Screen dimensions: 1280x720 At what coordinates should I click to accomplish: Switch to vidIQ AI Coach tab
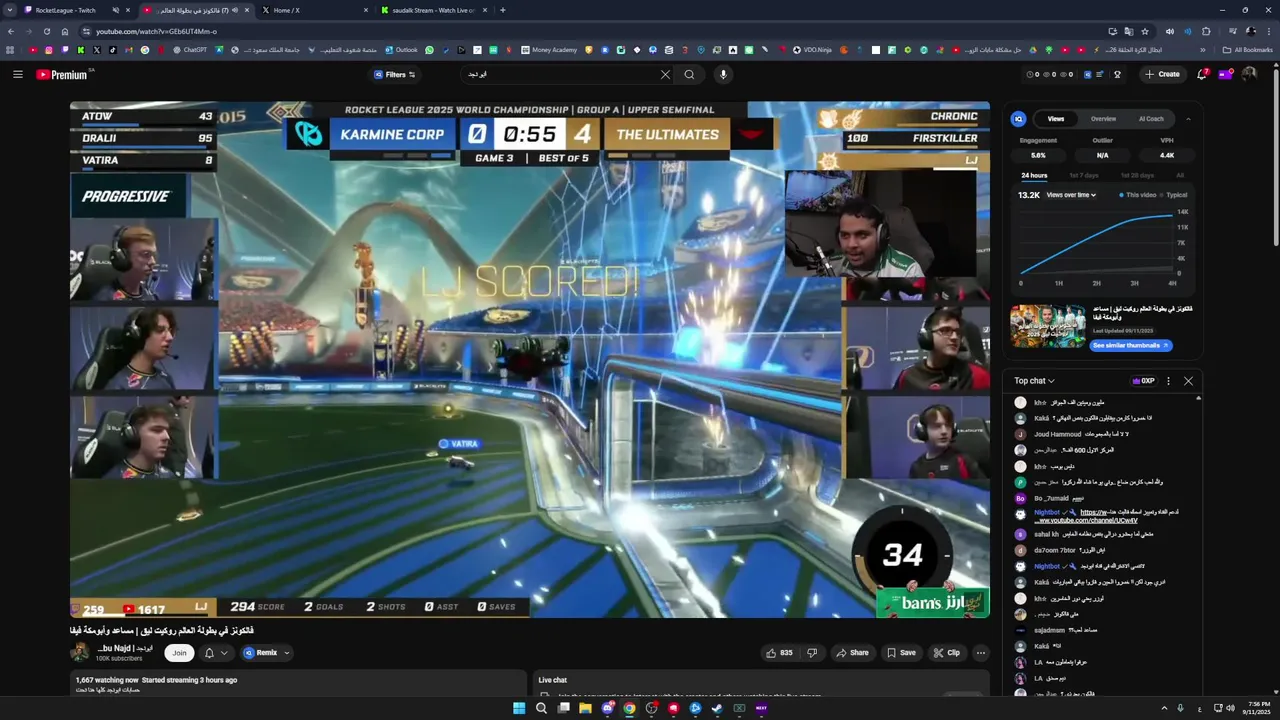point(1152,119)
